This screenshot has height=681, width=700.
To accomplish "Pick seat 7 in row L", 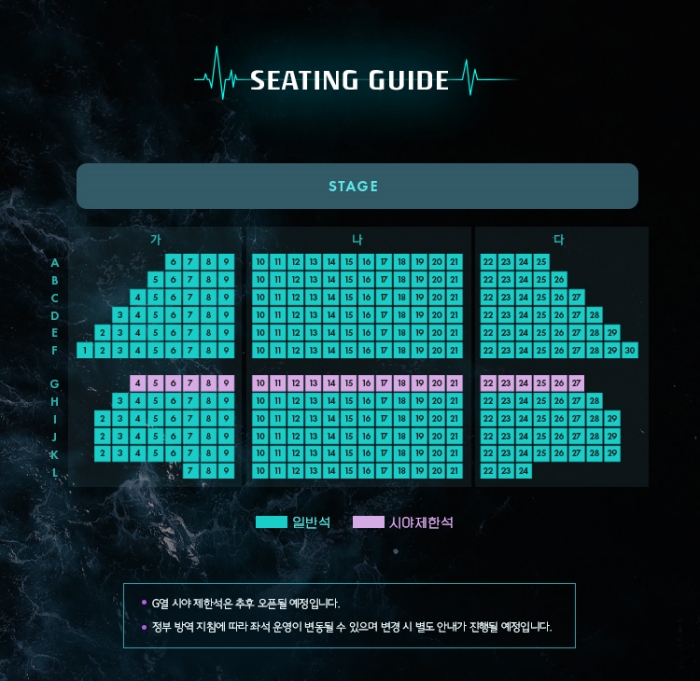I will (191, 471).
